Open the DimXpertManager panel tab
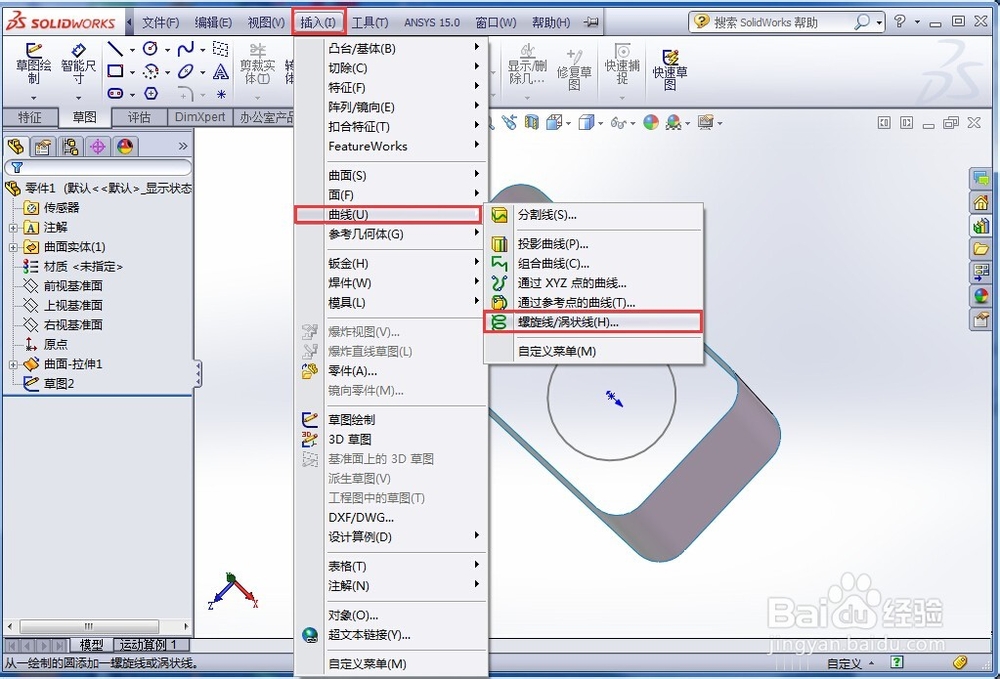Image resolution: width=1000 pixels, height=679 pixels. click(x=98, y=147)
